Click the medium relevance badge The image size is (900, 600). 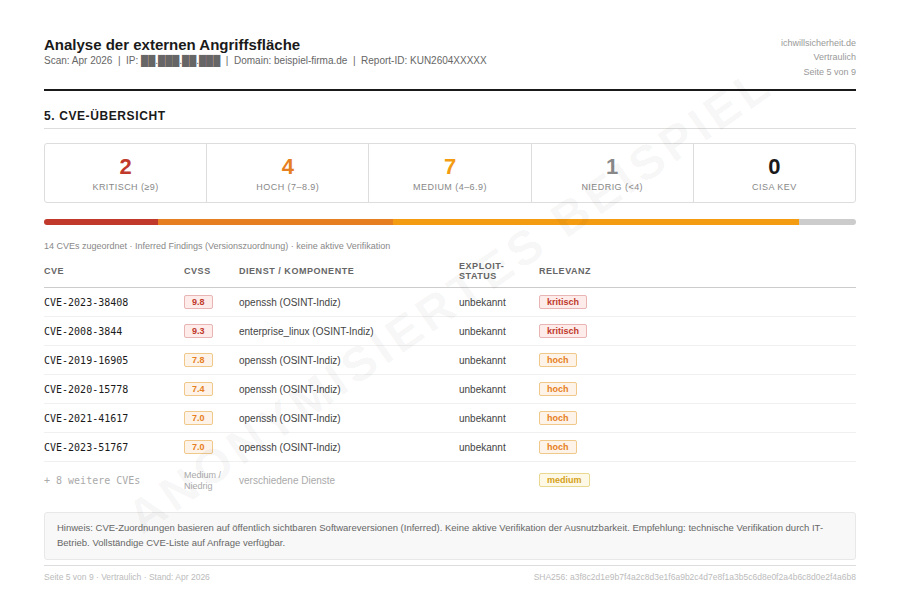(x=564, y=480)
